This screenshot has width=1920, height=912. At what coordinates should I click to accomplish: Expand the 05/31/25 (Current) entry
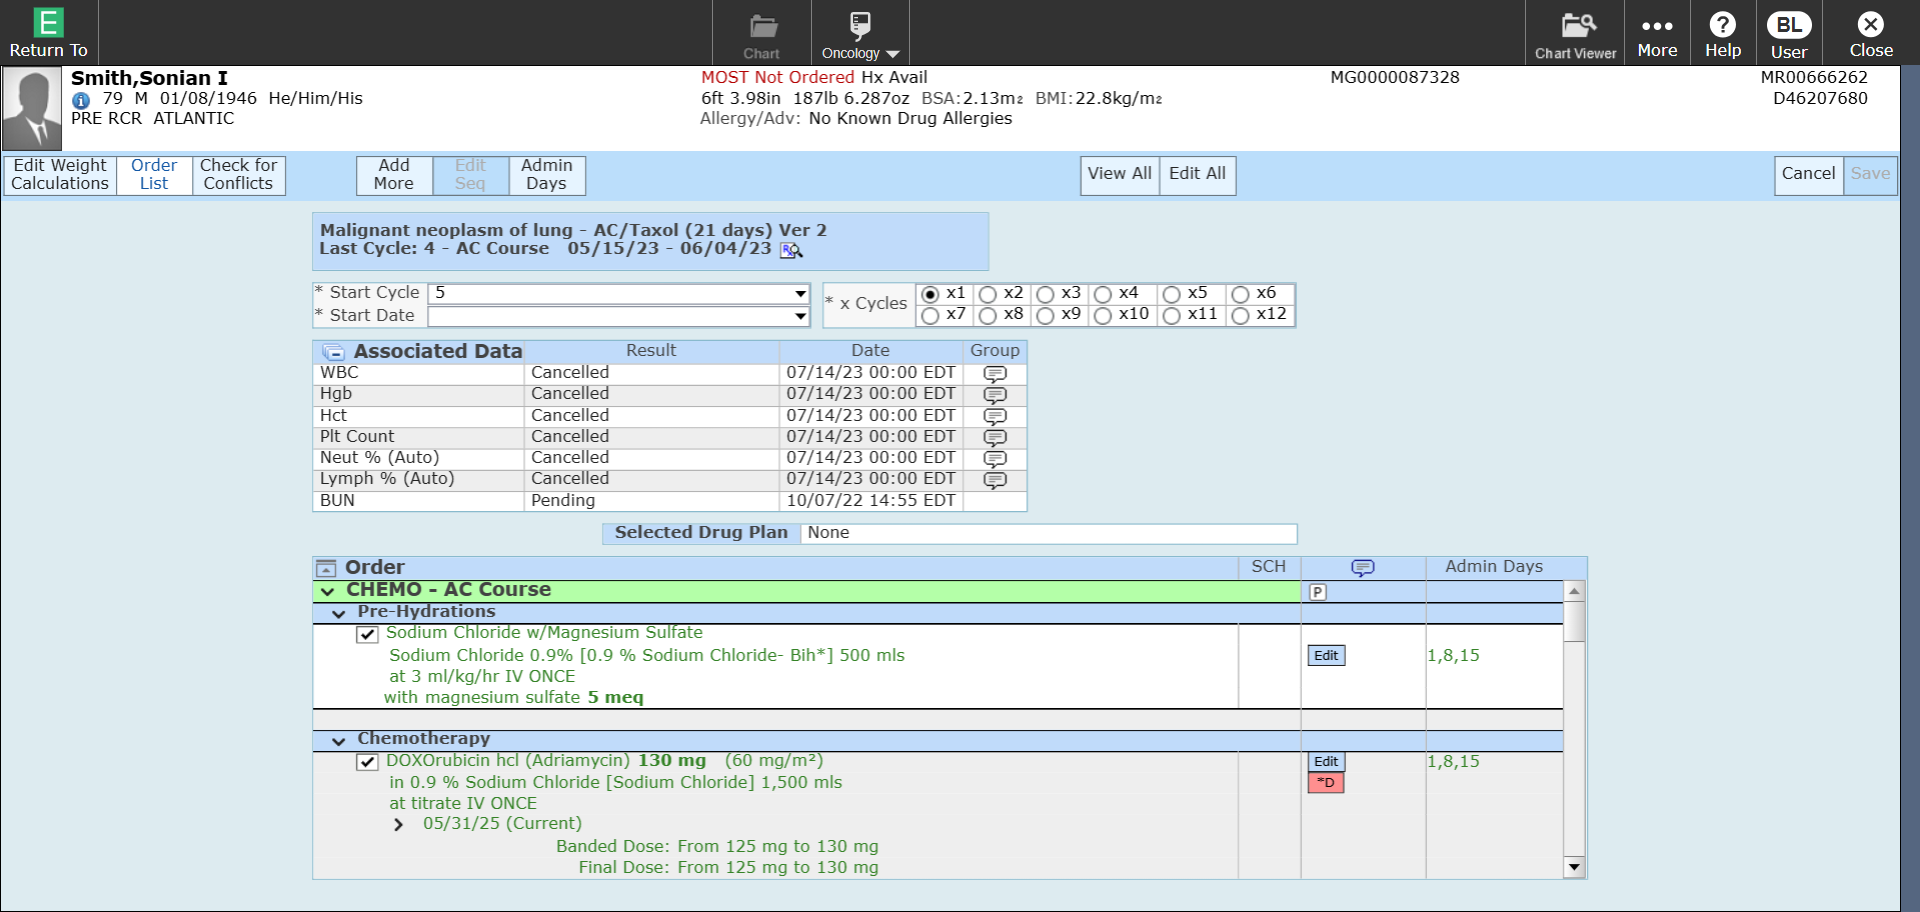pyautogui.click(x=399, y=825)
